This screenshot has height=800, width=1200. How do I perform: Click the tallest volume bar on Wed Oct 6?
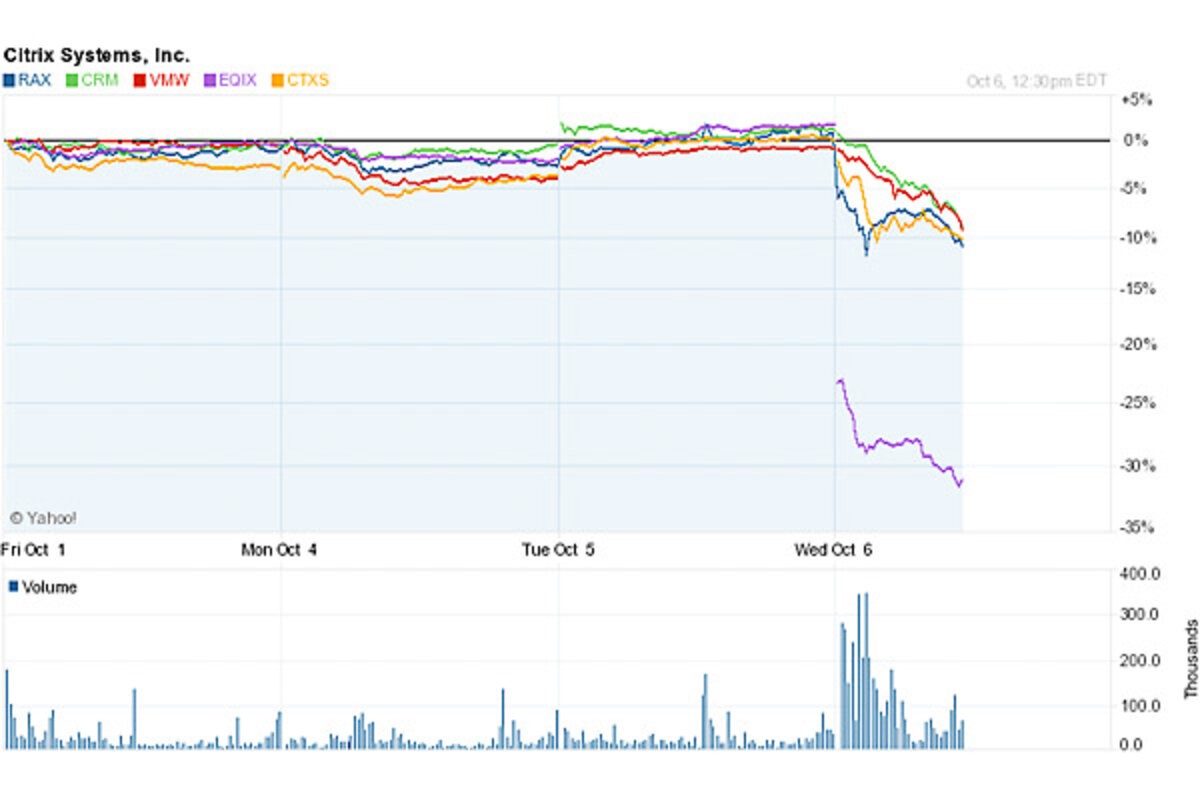point(865,670)
